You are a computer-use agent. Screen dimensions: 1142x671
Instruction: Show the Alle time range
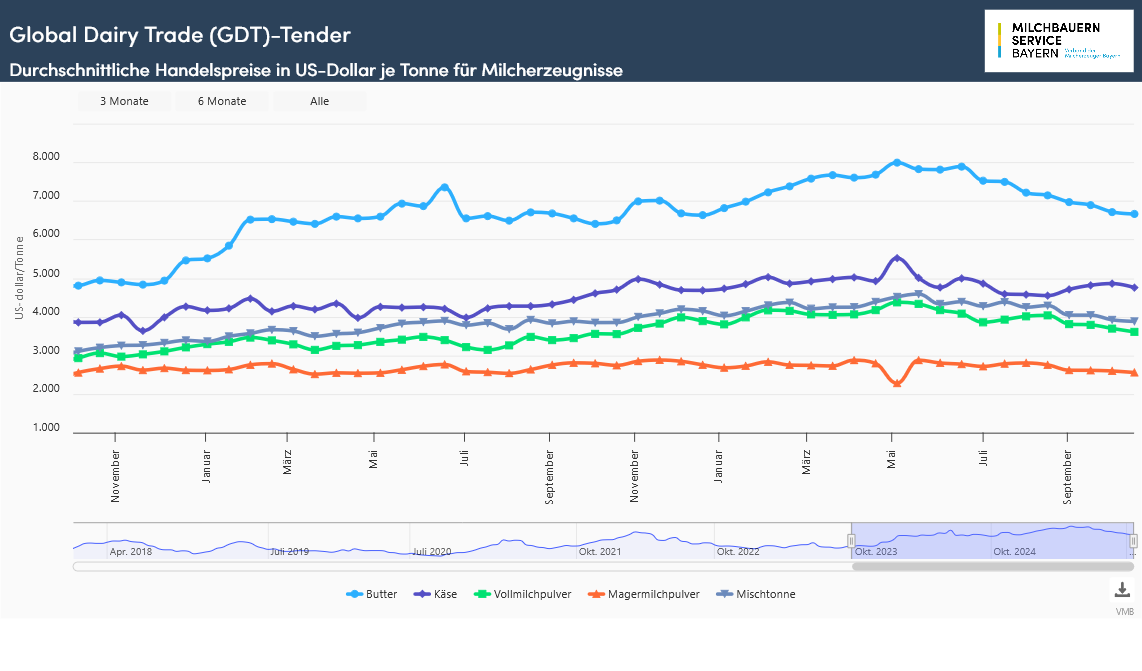[x=320, y=101]
